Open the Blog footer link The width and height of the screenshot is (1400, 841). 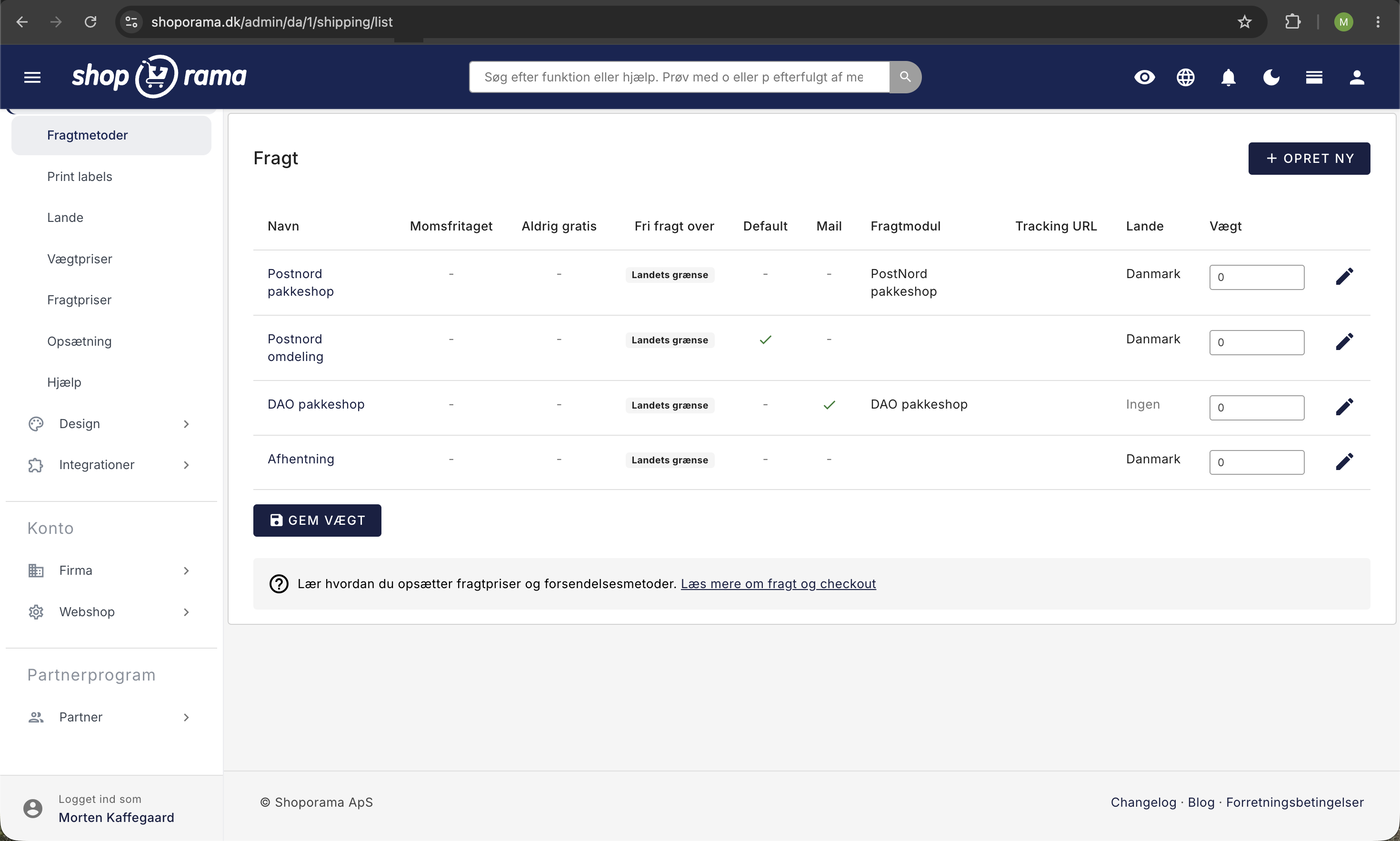(x=1201, y=802)
